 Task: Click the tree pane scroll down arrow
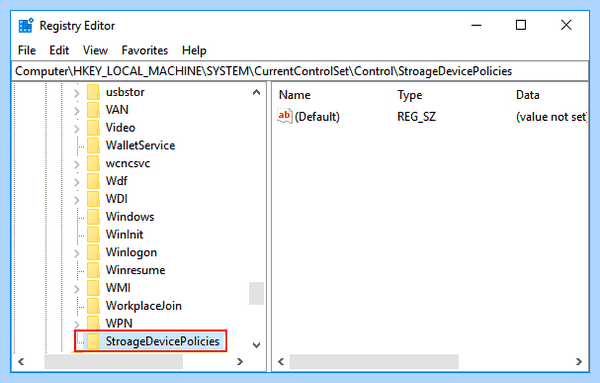pos(256,345)
